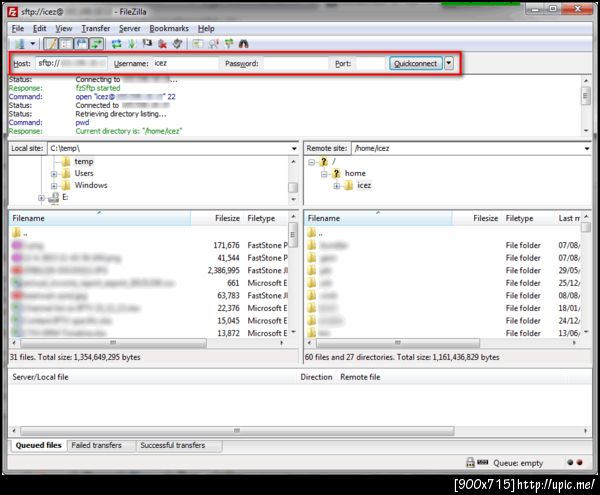The width and height of the screenshot is (600, 495).
Task: Toggle directory comparison icon
Action: tap(213, 44)
